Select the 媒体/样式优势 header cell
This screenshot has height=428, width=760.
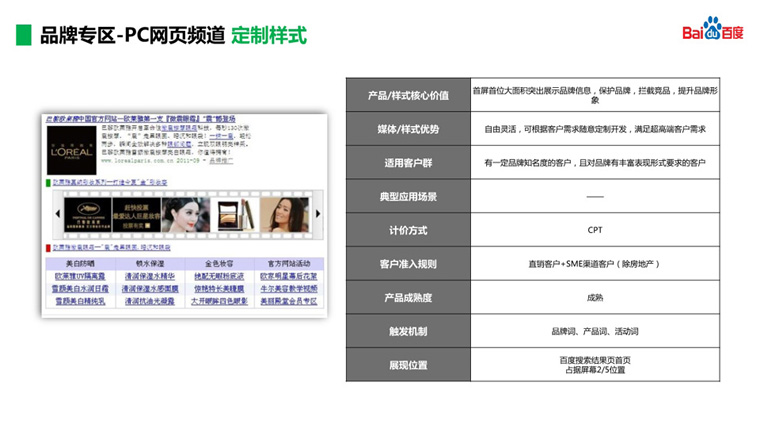408,129
